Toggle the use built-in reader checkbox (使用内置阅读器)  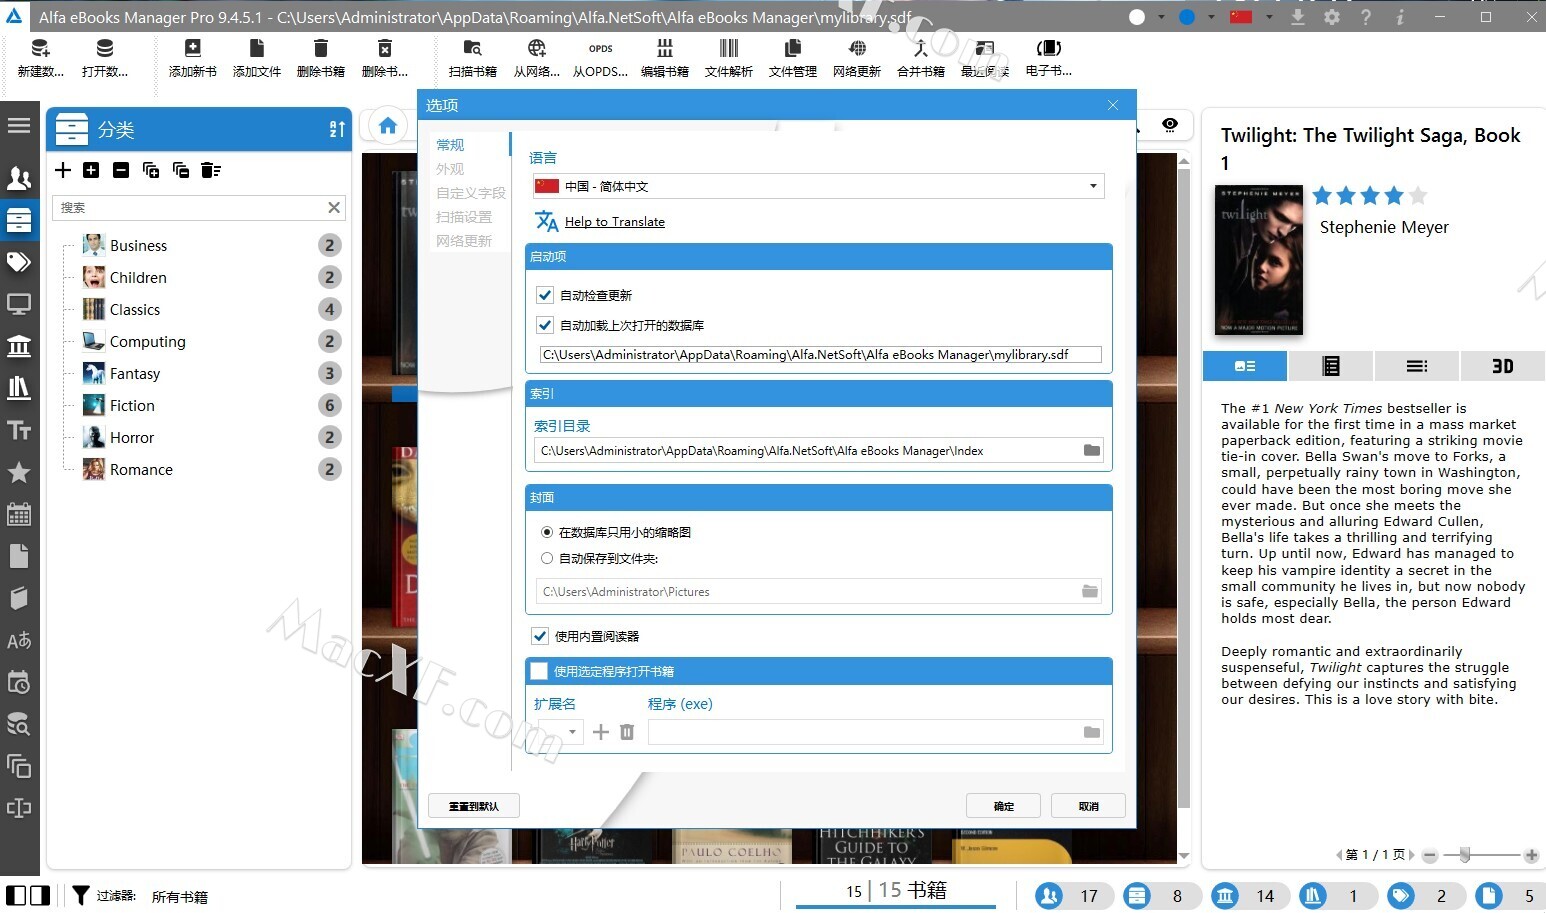click(x=540, y=636)
